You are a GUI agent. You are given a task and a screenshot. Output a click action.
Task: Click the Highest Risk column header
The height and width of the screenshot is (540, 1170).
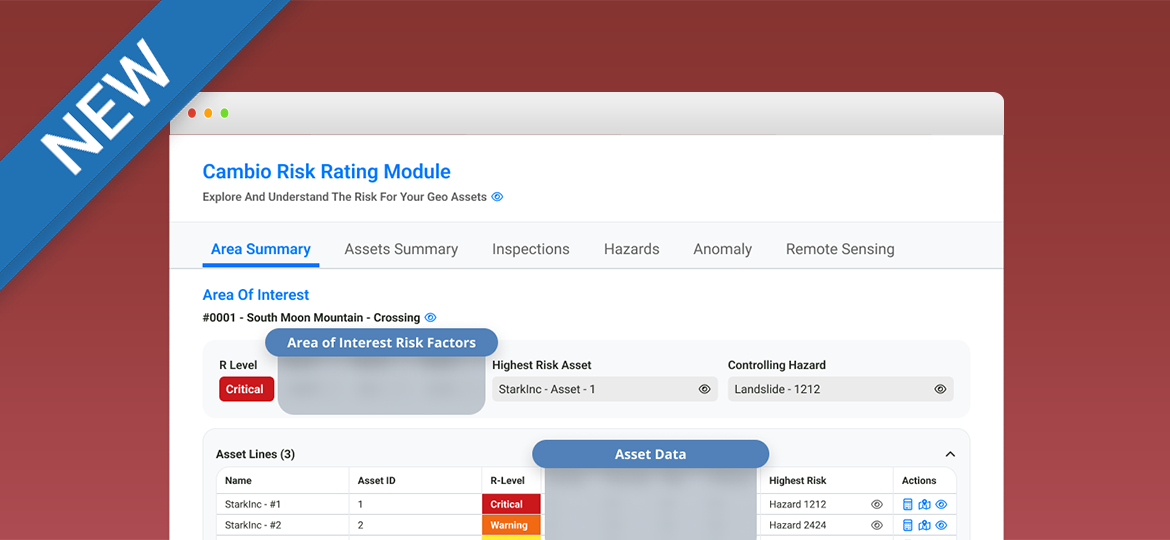[x=798, y=481]
